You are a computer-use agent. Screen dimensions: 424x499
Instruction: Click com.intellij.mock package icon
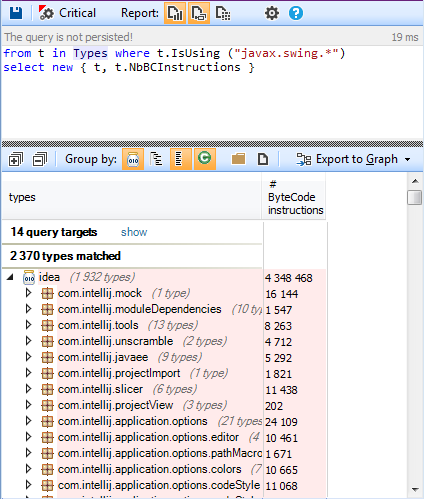(47, 293)
